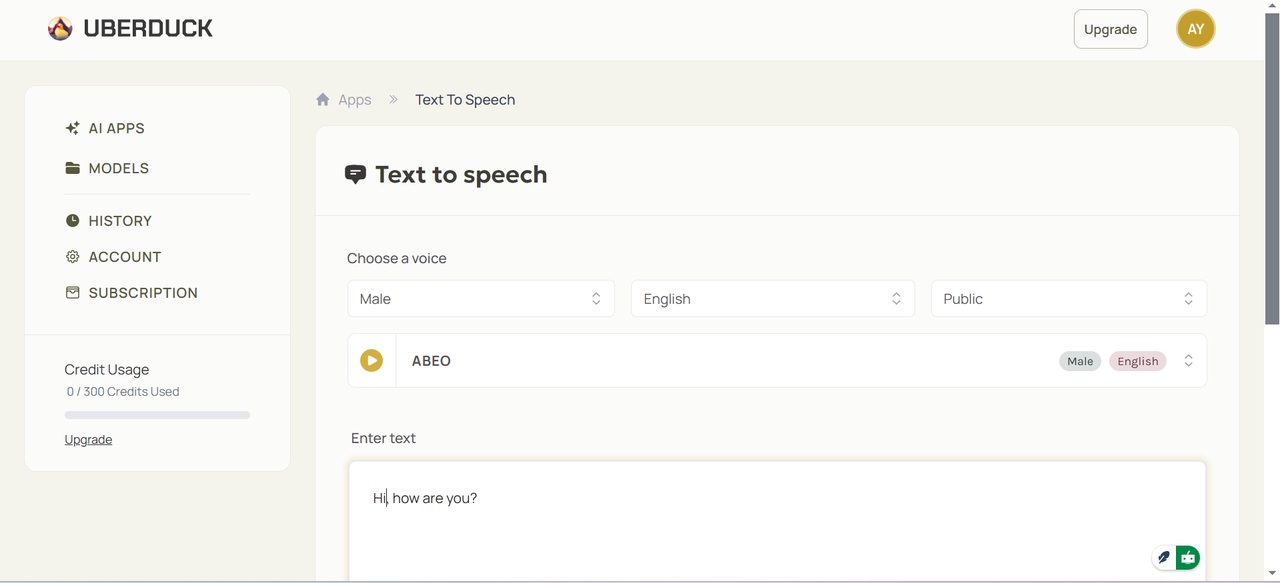Click the feather pen extension icon

tap(1164, 557)
